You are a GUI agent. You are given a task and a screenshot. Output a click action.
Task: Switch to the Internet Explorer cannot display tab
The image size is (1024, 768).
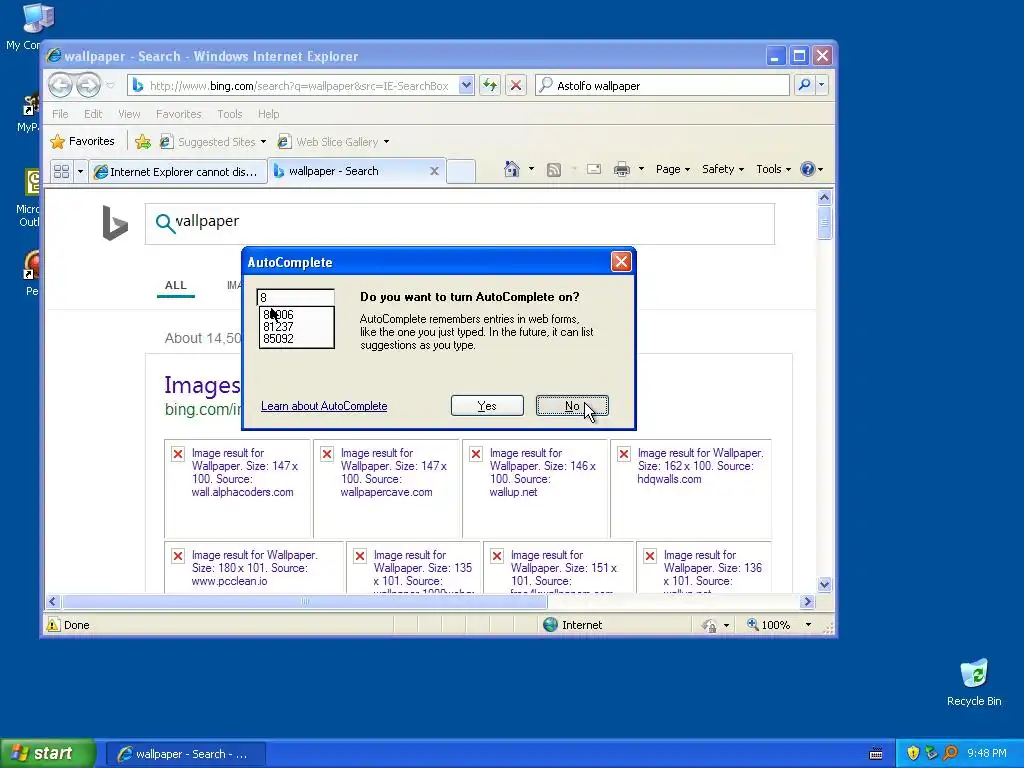[178, 172]
